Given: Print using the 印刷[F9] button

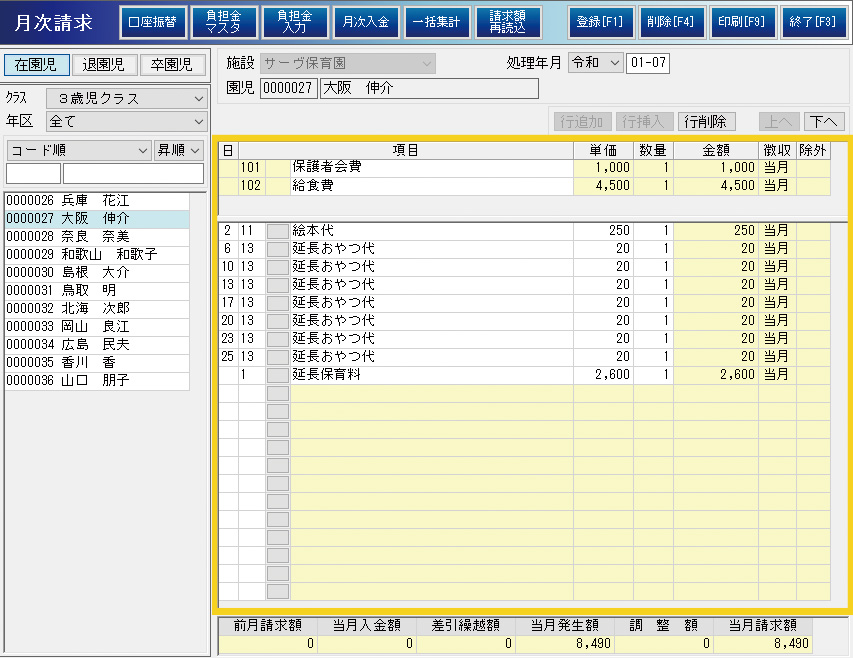Looking at the screenshot, I should [741, 22].
